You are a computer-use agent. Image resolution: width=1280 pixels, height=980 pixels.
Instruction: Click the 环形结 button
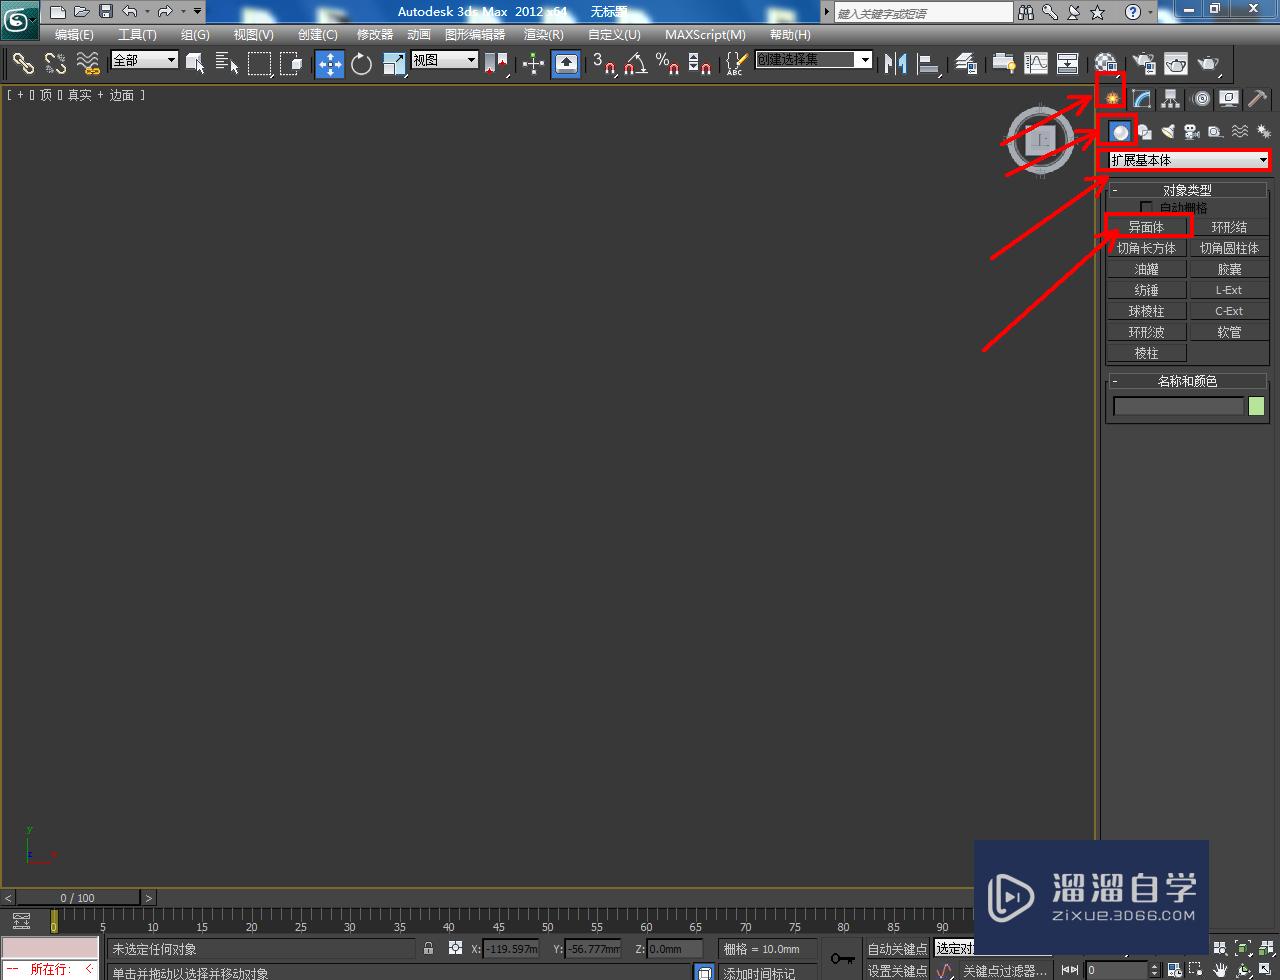(x=1229, y=227)
